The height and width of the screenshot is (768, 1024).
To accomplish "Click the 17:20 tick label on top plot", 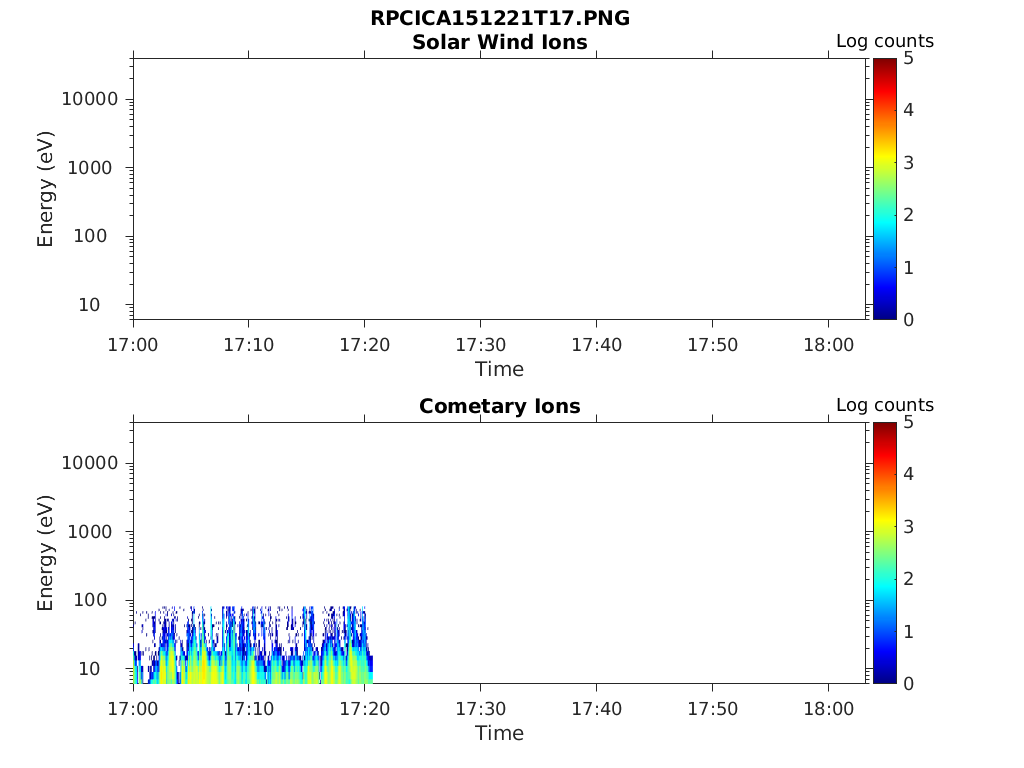I will [364, 345].
